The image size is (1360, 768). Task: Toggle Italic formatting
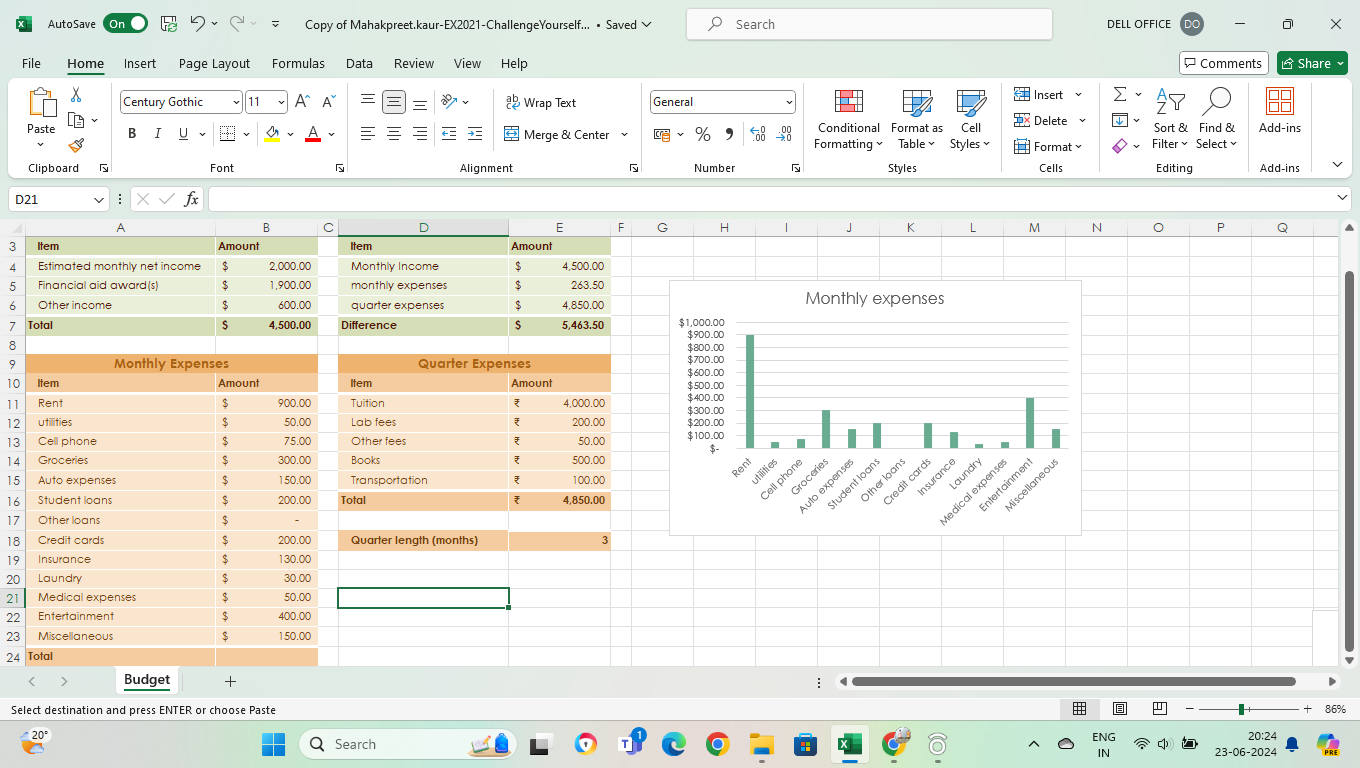pos(157,134)
